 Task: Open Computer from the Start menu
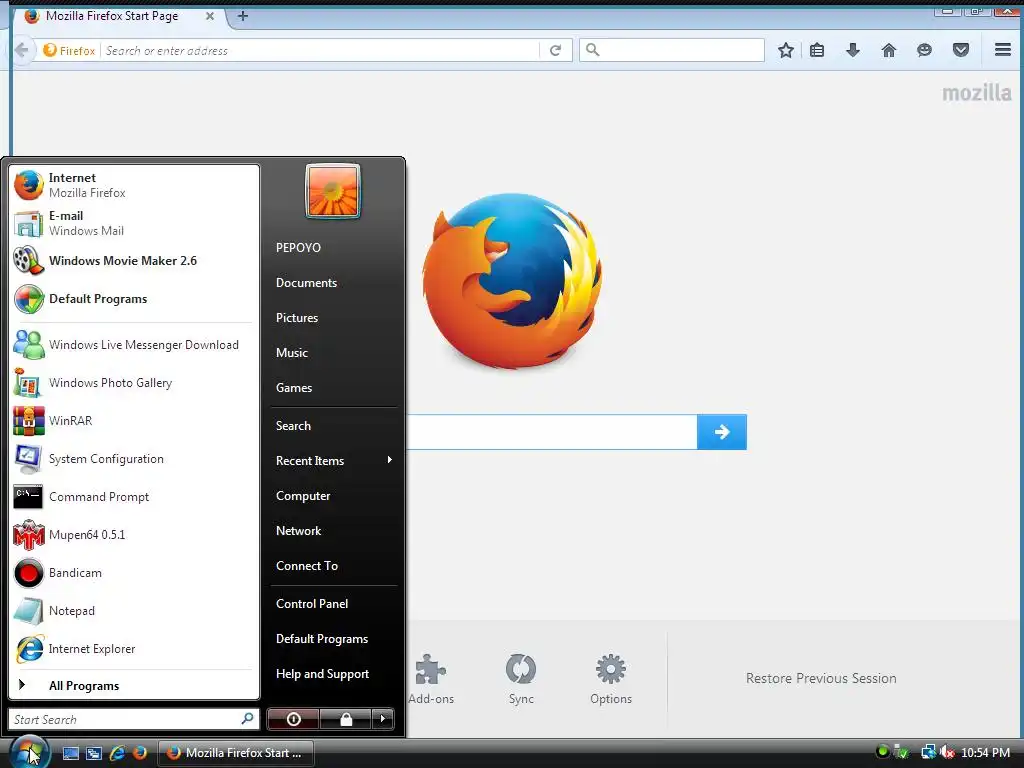coord(303,496)
